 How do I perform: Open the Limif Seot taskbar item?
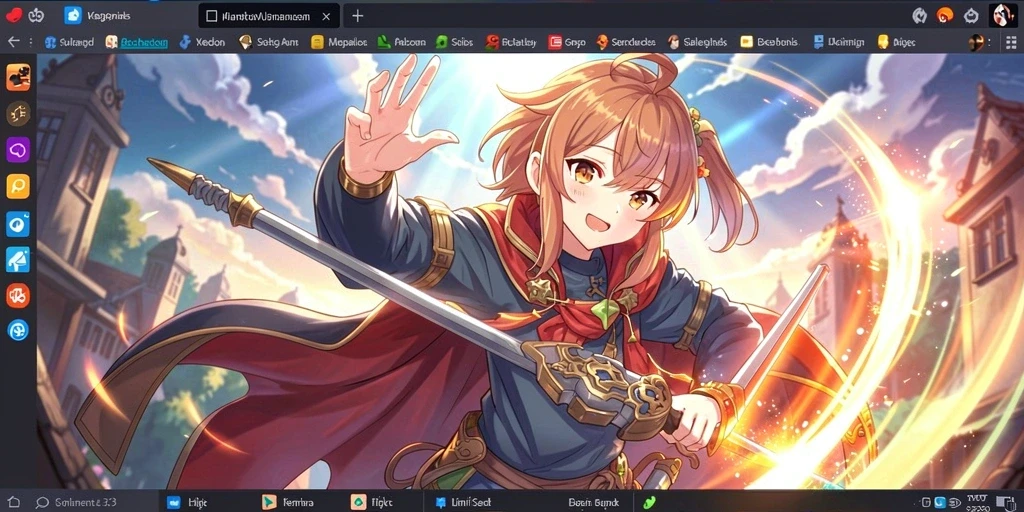coord(462,502)
